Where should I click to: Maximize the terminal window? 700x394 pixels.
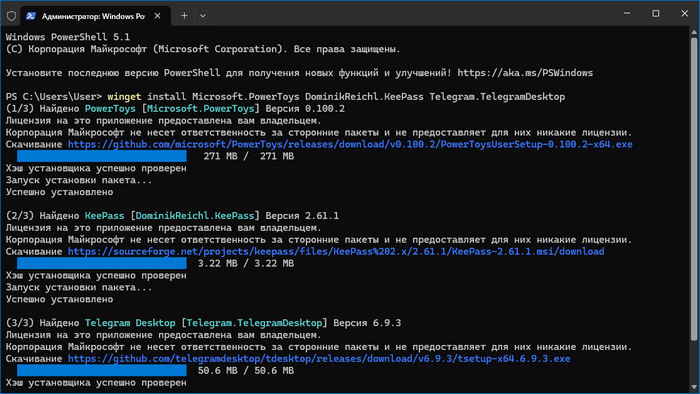655,13
